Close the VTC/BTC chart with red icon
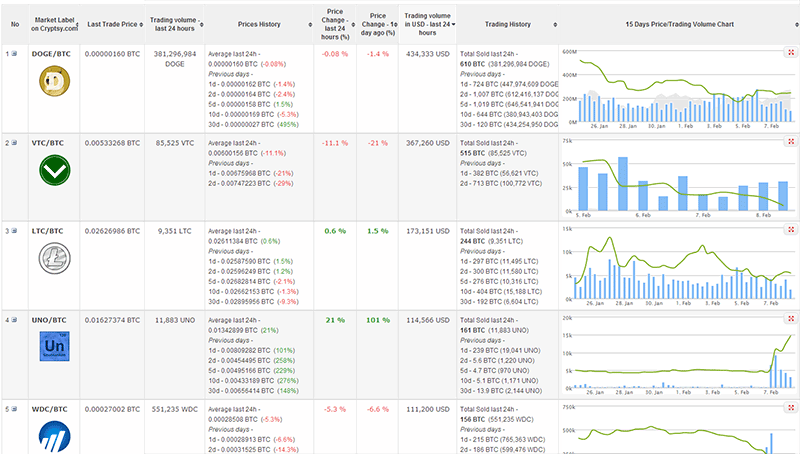Viewport: 800px width, 454px height. [x=791, y=142]
